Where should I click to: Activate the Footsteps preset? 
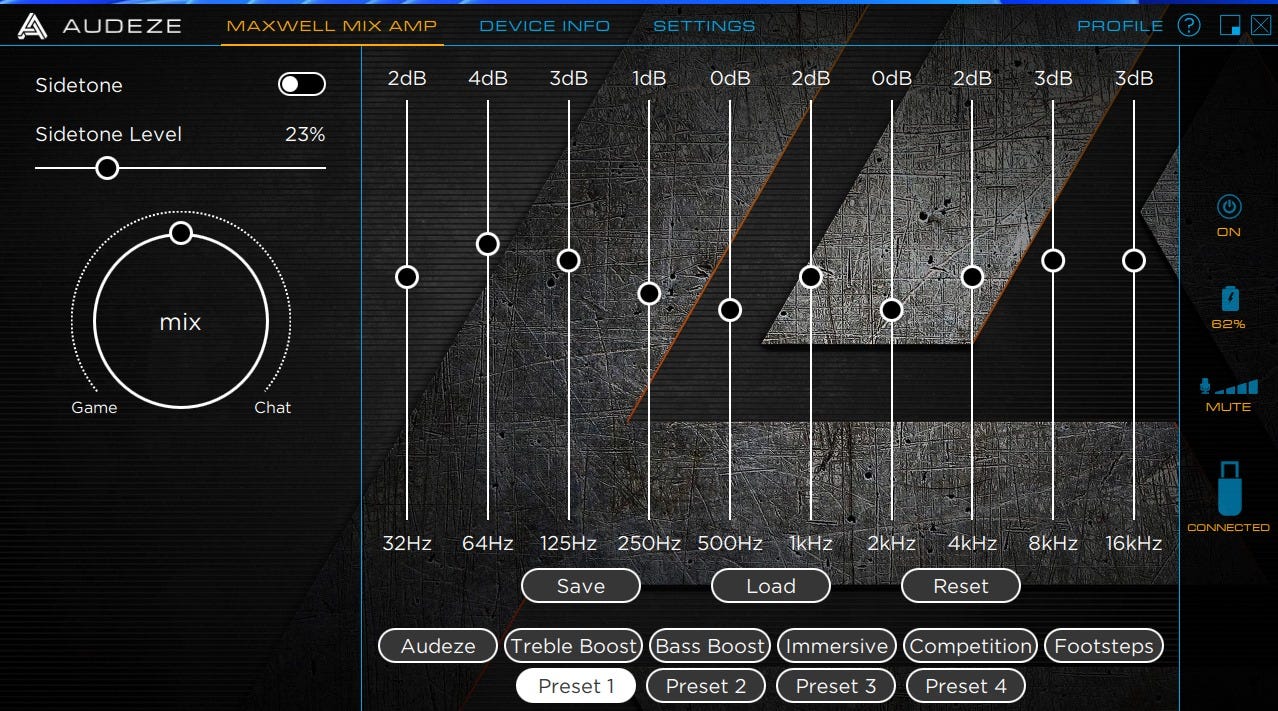coord(1104,645)
